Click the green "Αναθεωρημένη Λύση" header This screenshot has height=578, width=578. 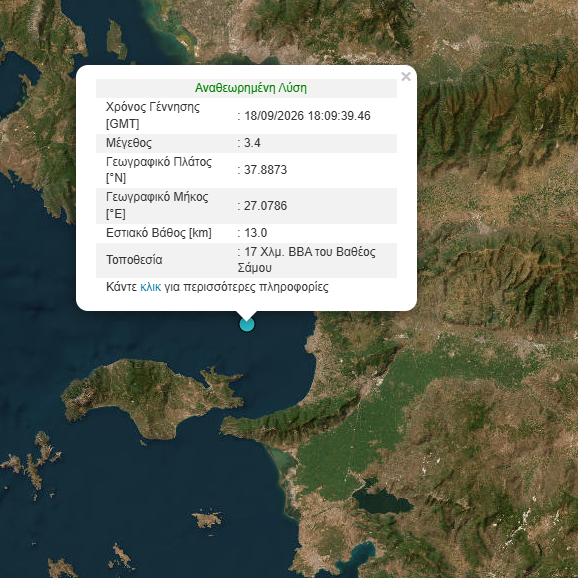tap(251, 88)
